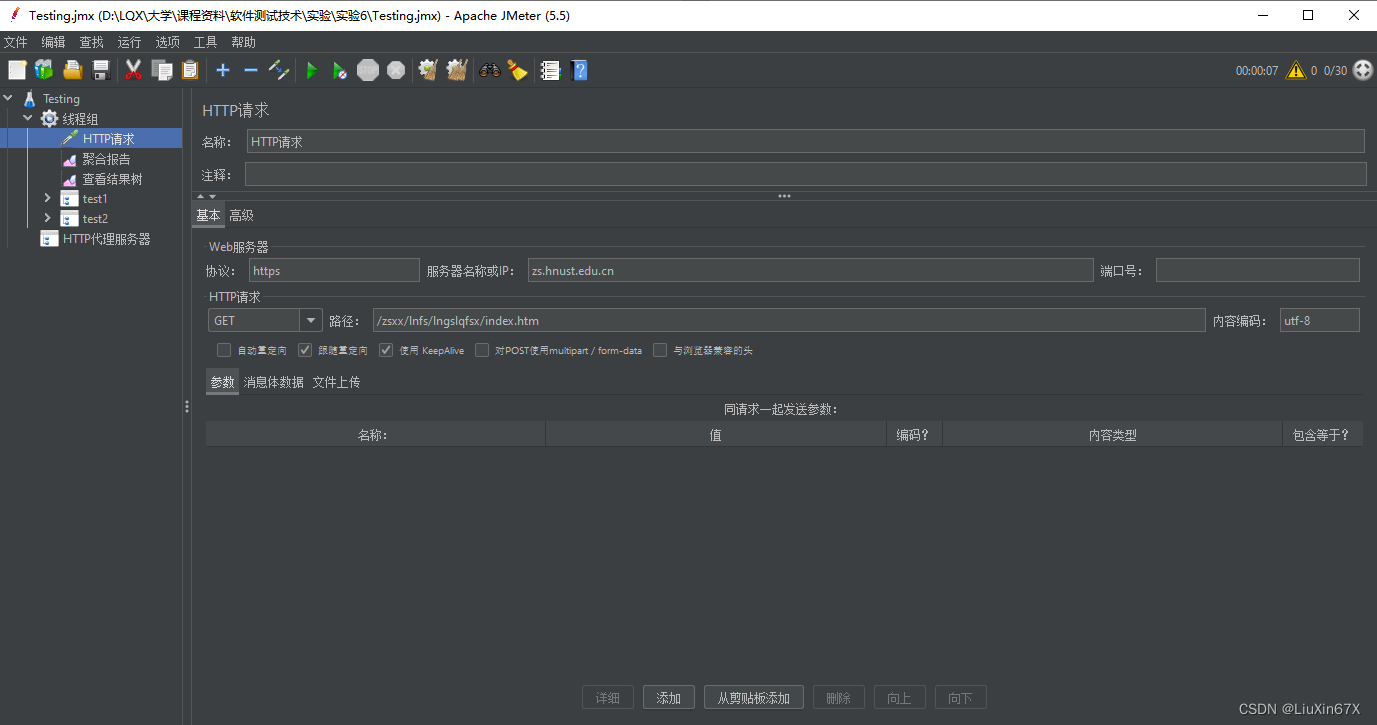Viewport: 1377px width, 725px height.
Task: Clear results with single broom-gear icon
Action: pos(428,70)
